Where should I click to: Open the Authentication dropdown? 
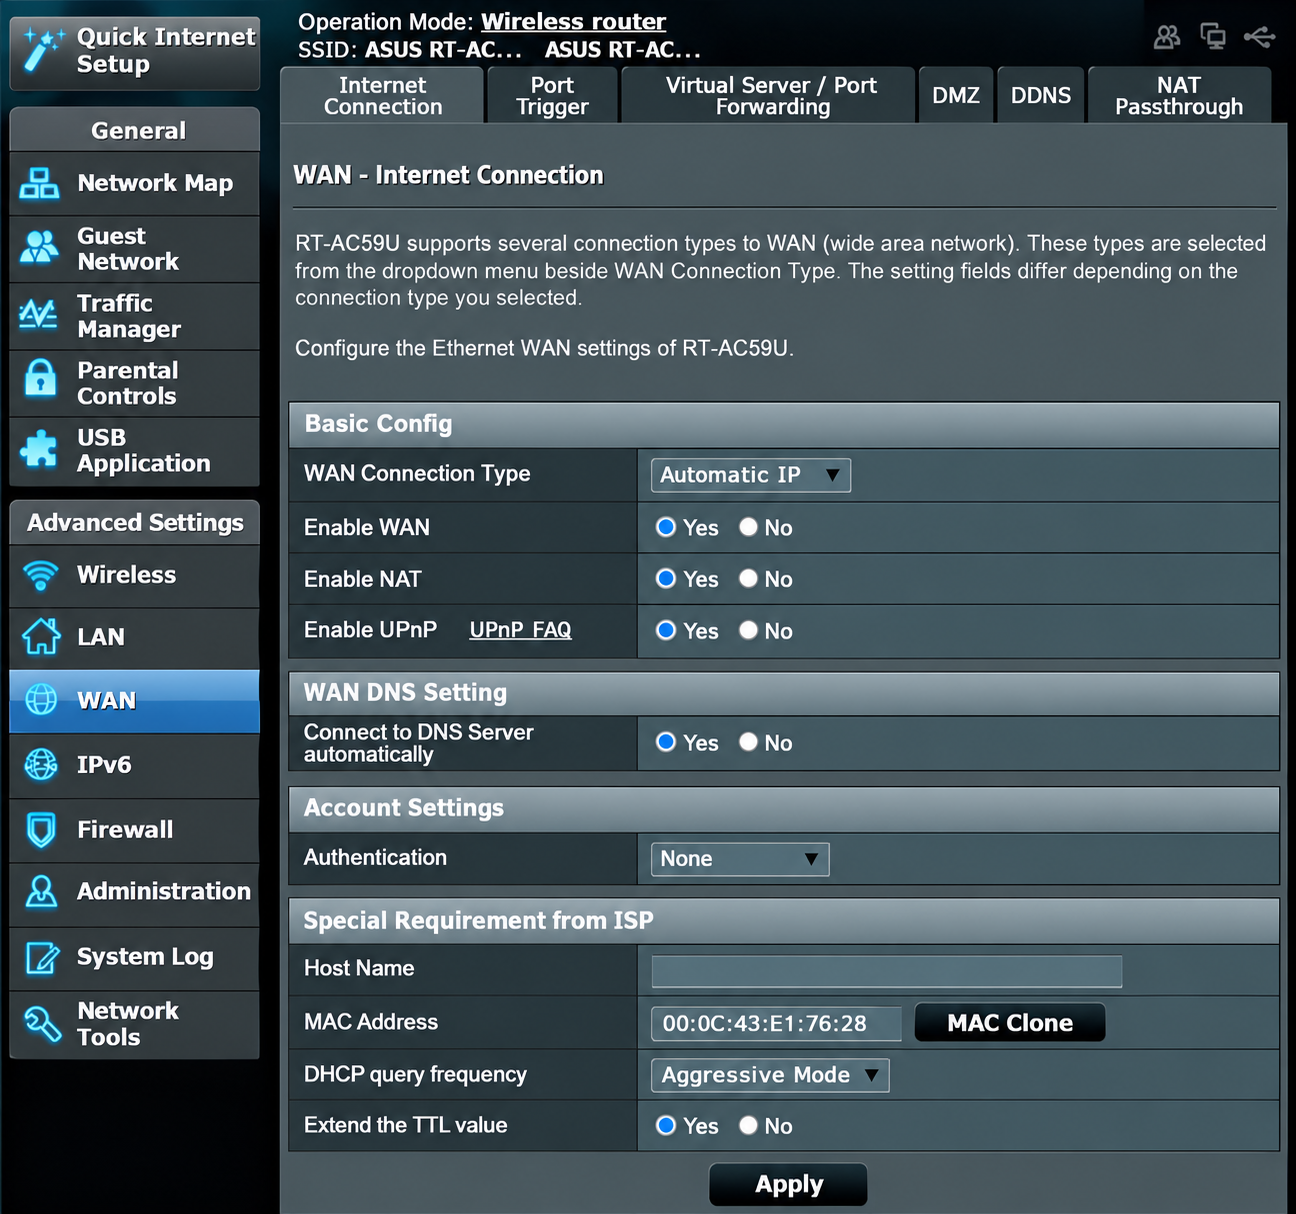pyautogui.click(x=740, y=859)
